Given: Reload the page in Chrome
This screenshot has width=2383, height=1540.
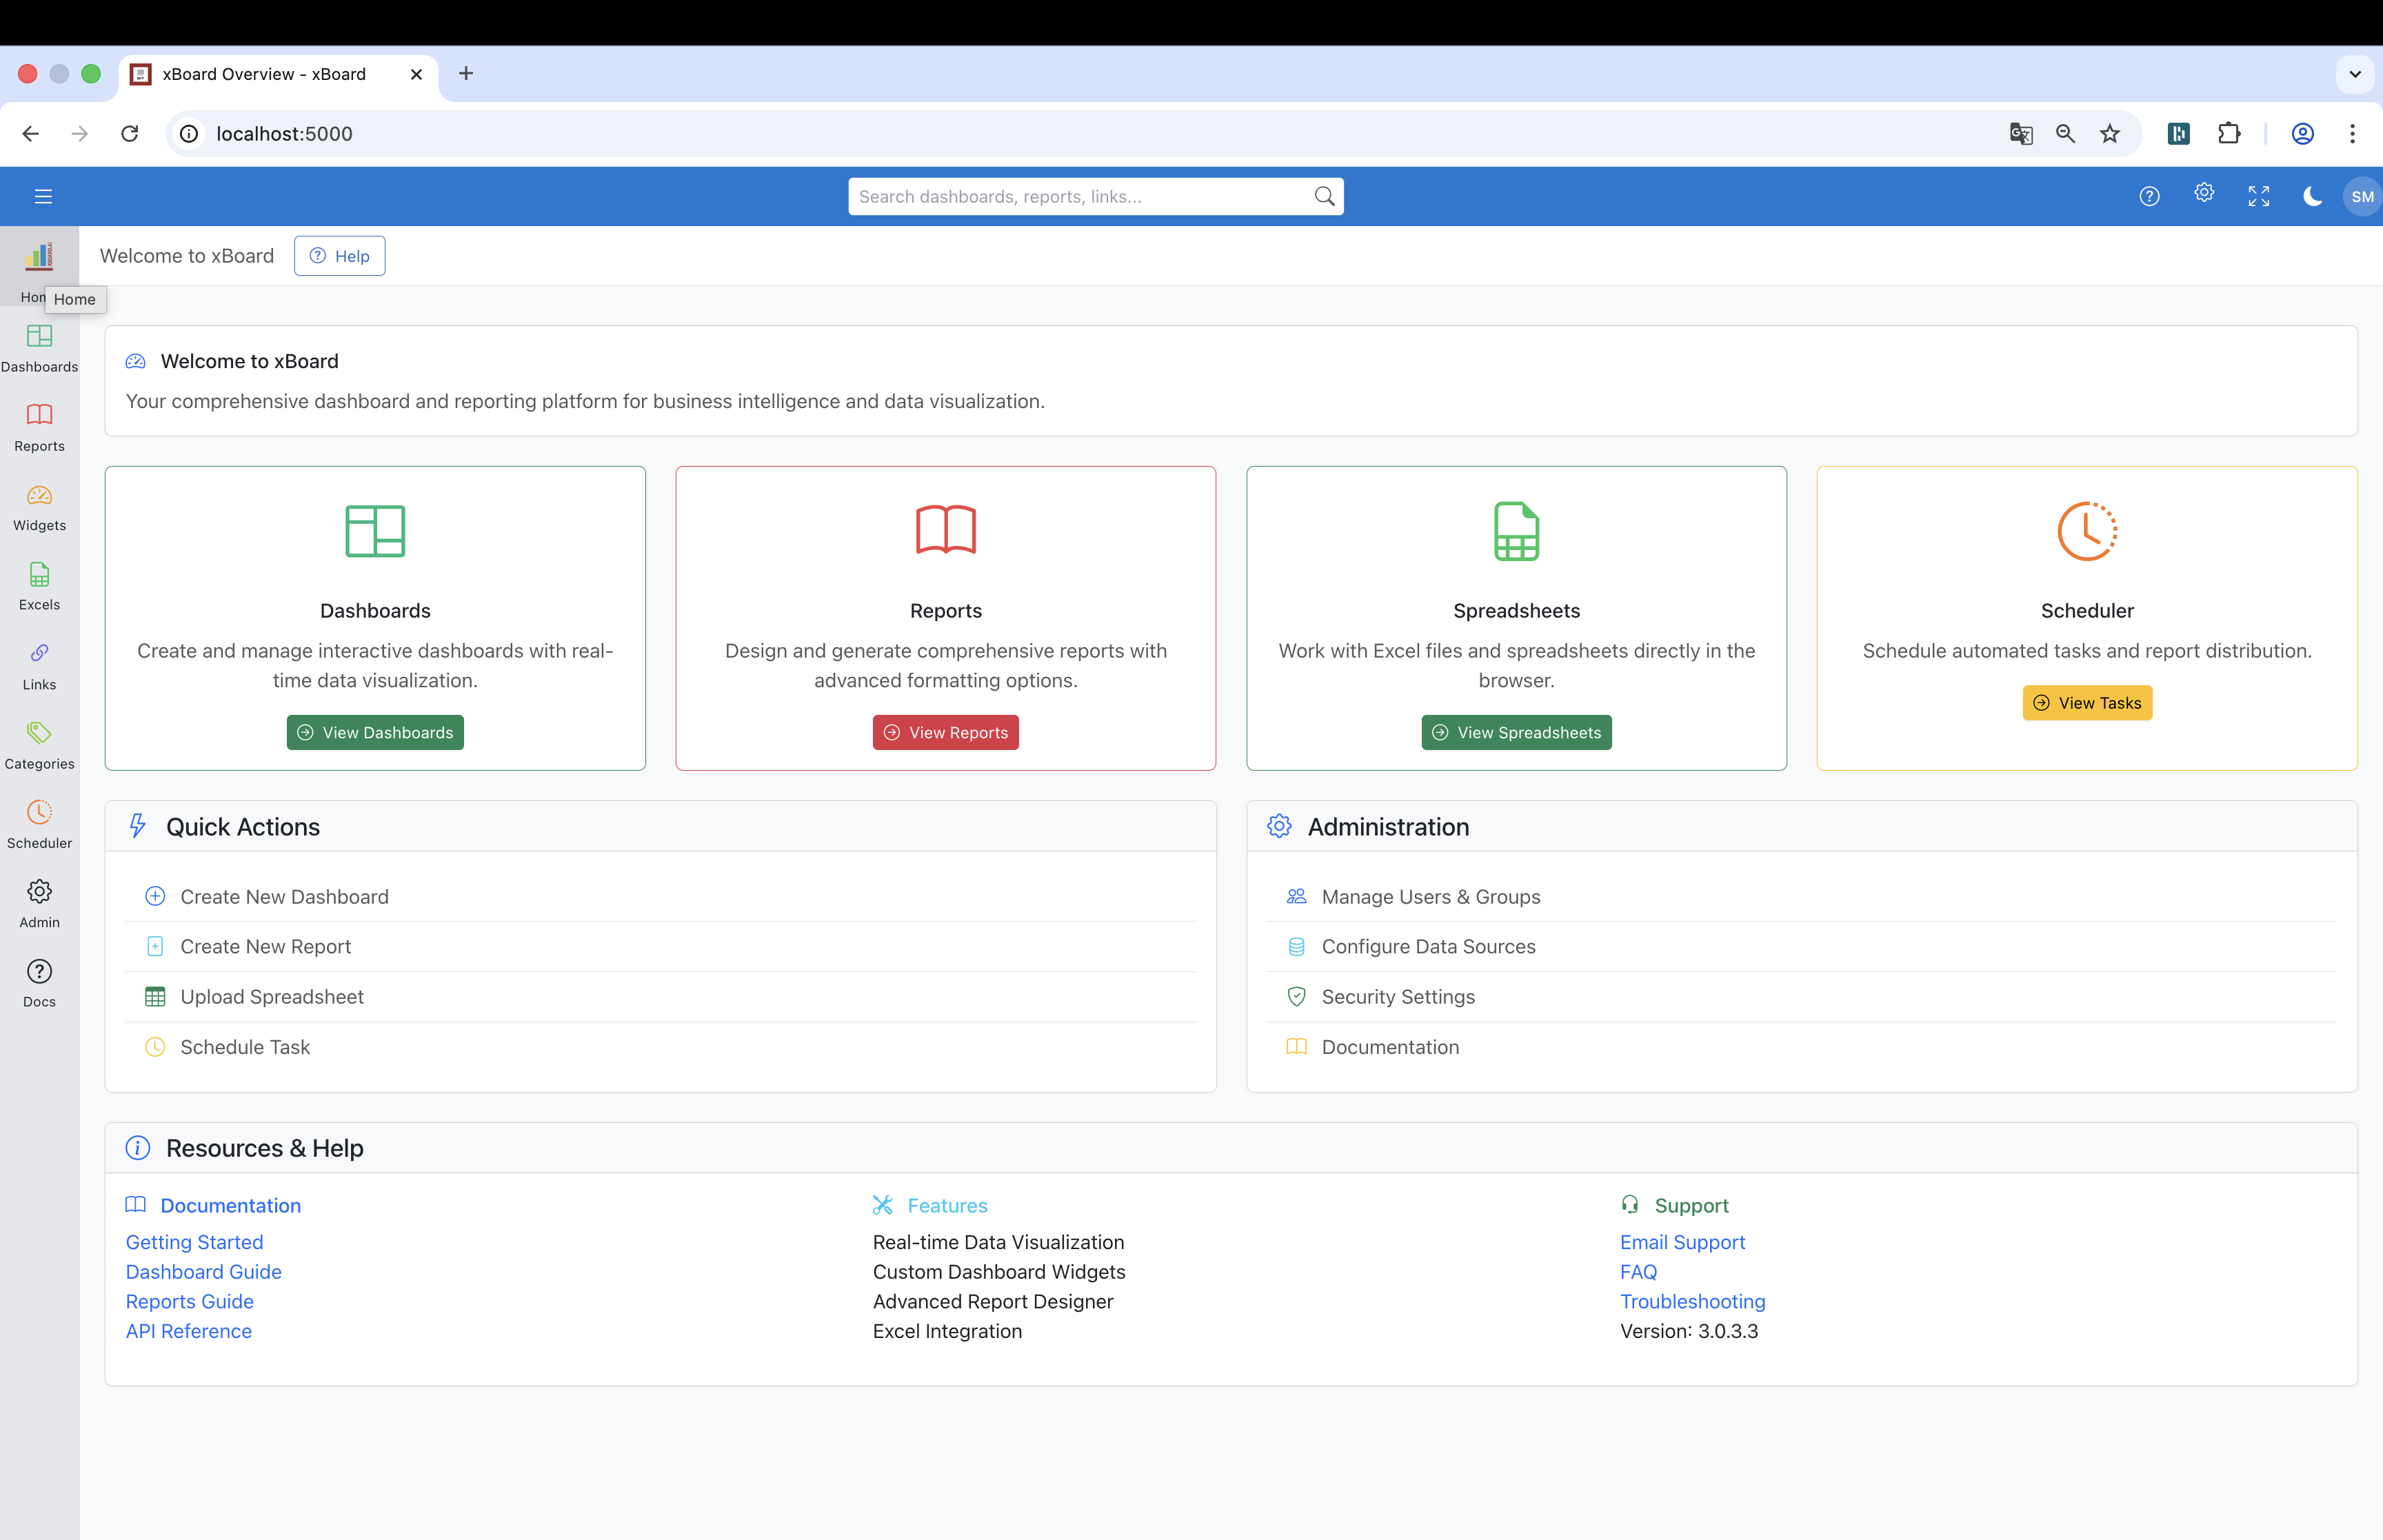Looking at the screenshot, I should click(x=130, y=134).
